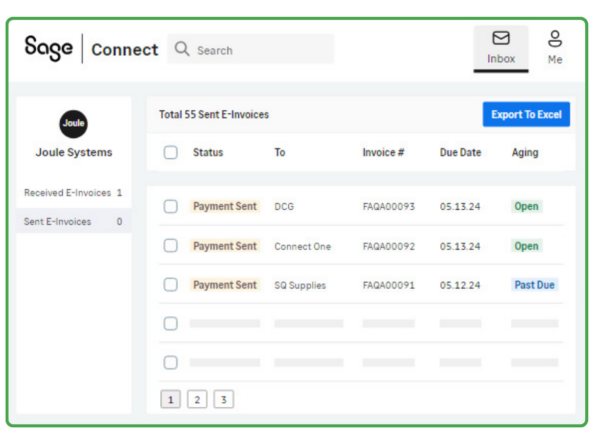
Task: Click the Sage logo
Action: (x=48, y=48)
